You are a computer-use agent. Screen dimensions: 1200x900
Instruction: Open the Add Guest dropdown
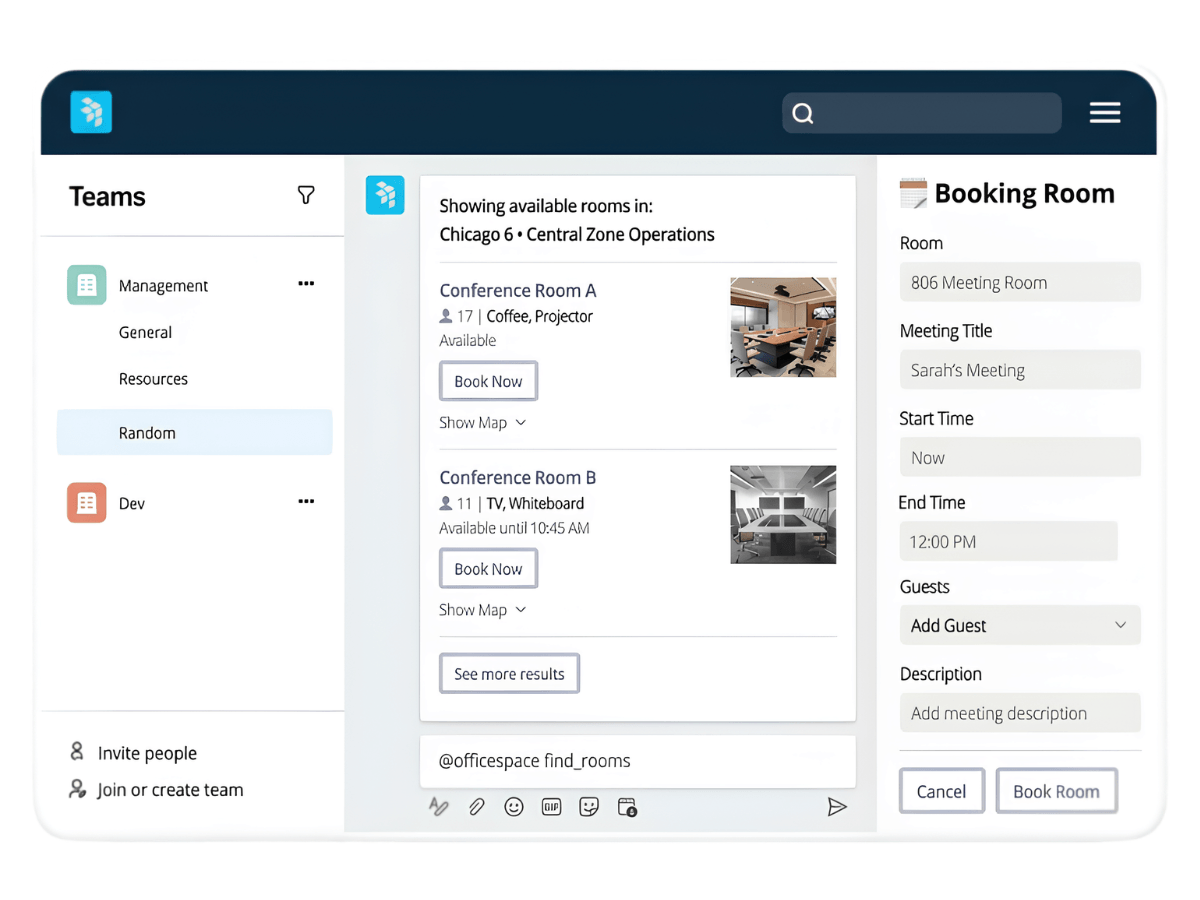(x=1020, y=625)
